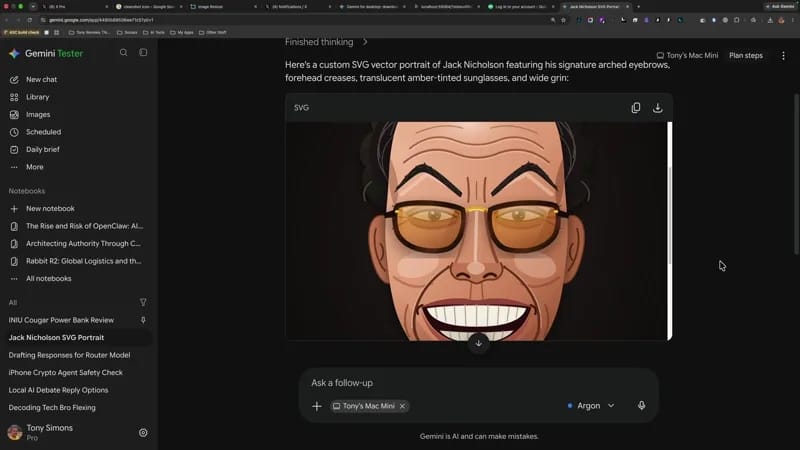Open the Other Stuff bookmarks folder
Screen dimensions: 800x450
[x=213, y=32]
